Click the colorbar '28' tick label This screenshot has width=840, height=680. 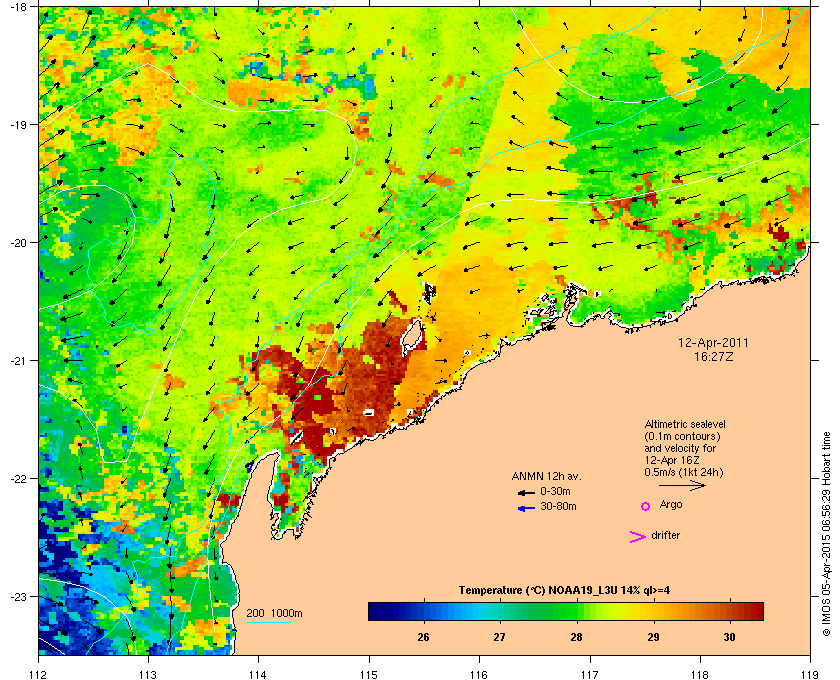click(x=576, y=637)
